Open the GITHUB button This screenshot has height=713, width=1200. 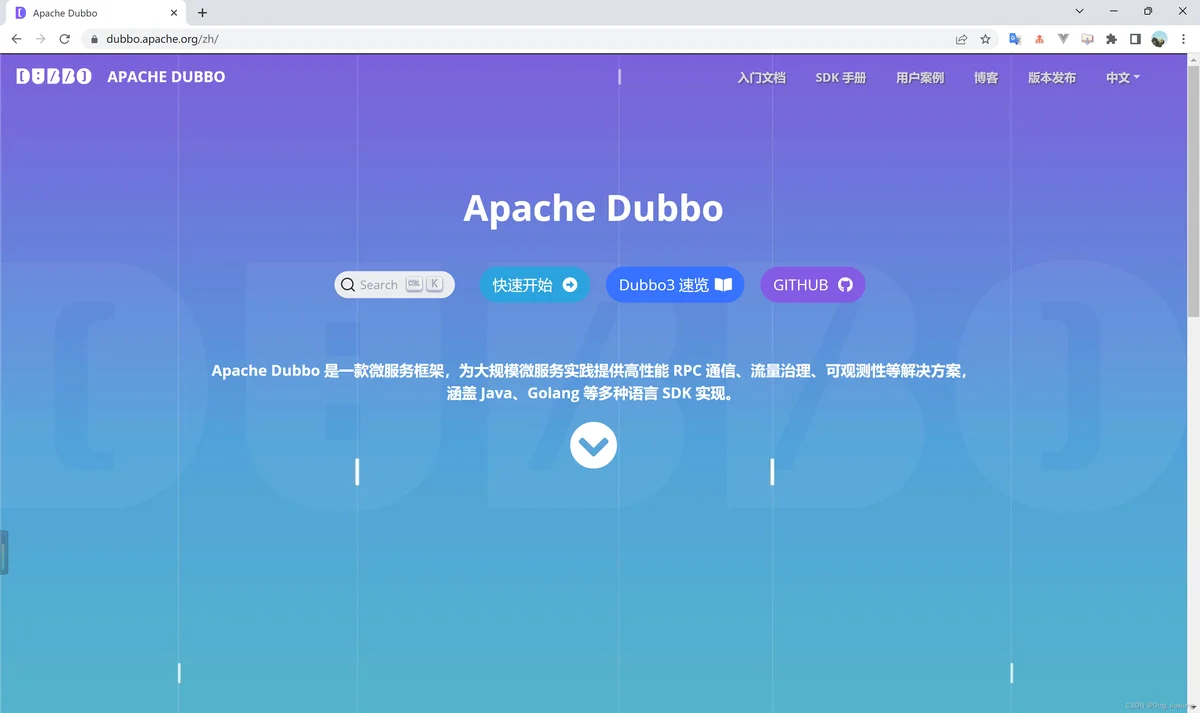(x=813, y=285)
